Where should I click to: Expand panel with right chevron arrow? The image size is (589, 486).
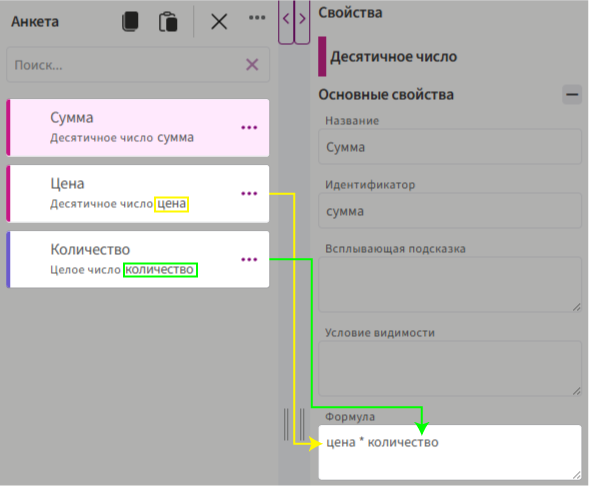[302, 19]
